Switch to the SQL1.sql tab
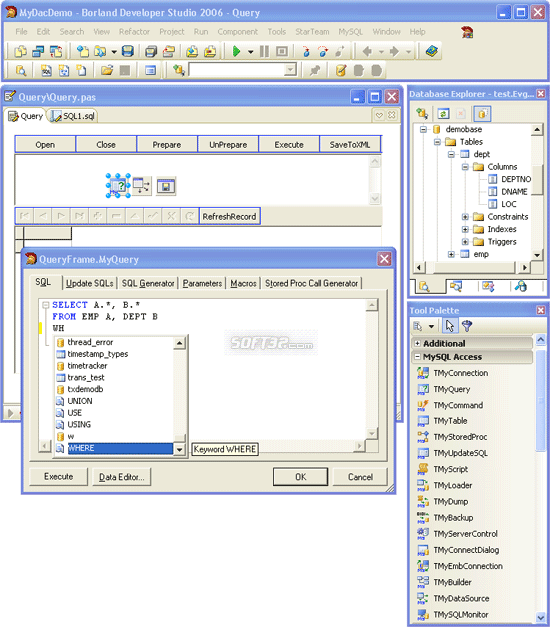The image size is (550, 627). [x=74, y=116]
